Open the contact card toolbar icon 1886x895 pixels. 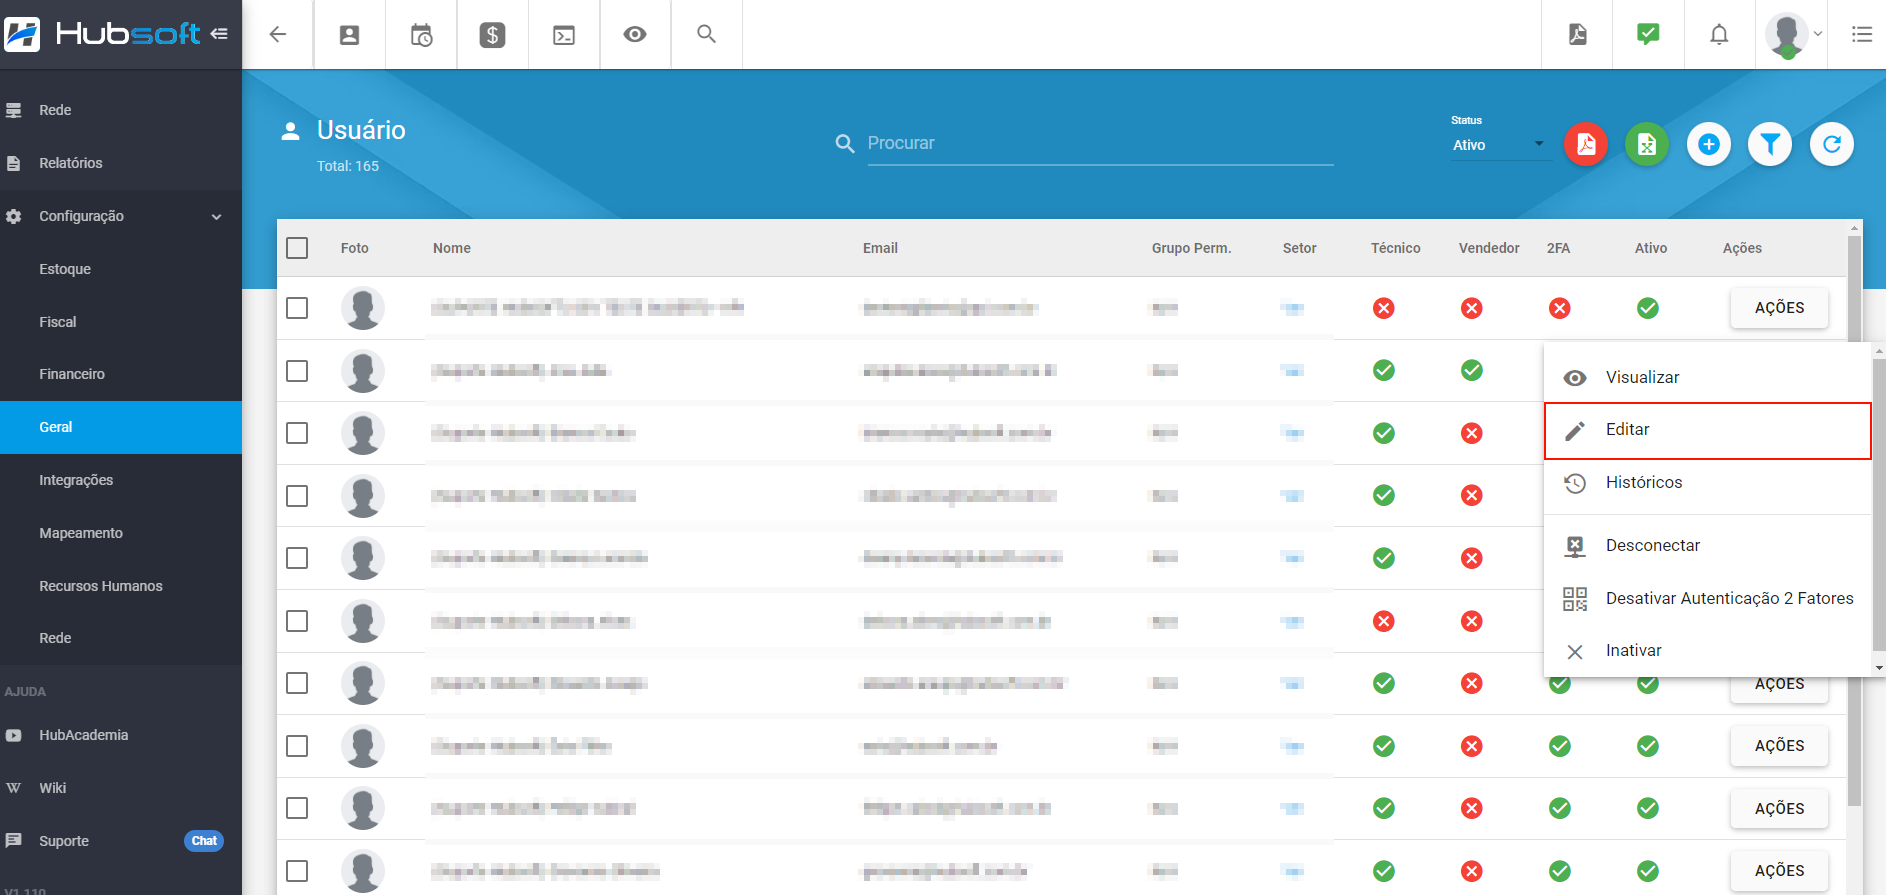point(350,35)
